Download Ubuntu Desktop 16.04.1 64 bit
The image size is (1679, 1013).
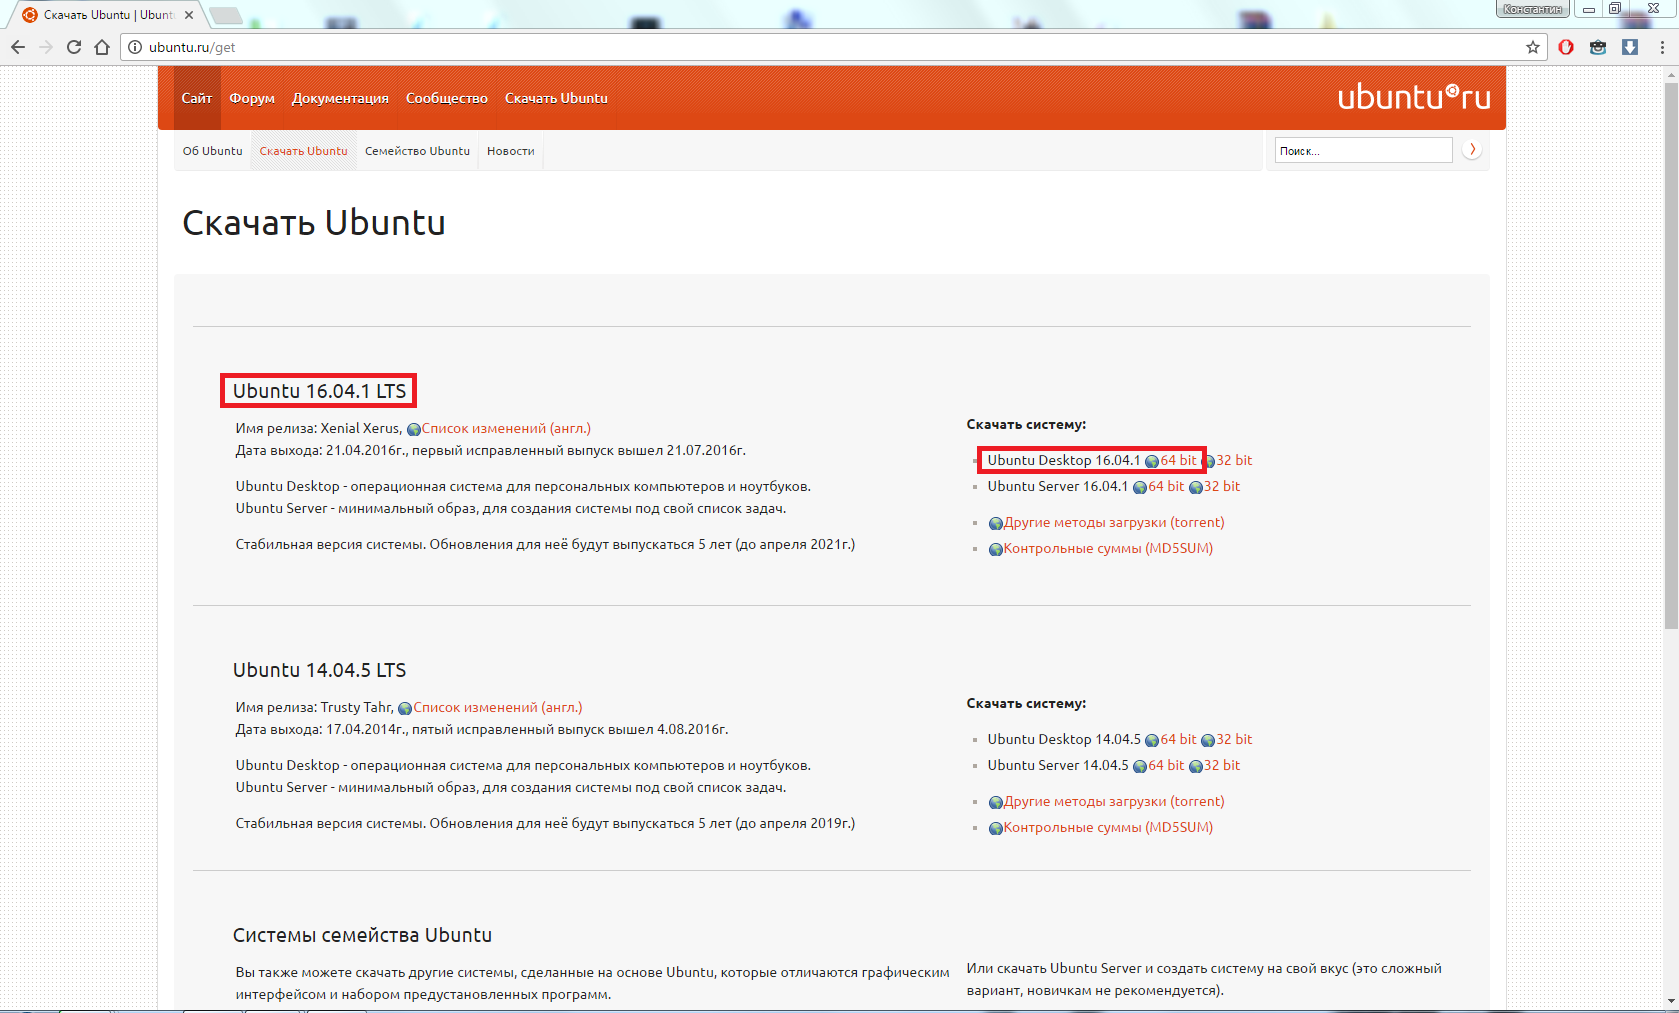coord(1177,460)
